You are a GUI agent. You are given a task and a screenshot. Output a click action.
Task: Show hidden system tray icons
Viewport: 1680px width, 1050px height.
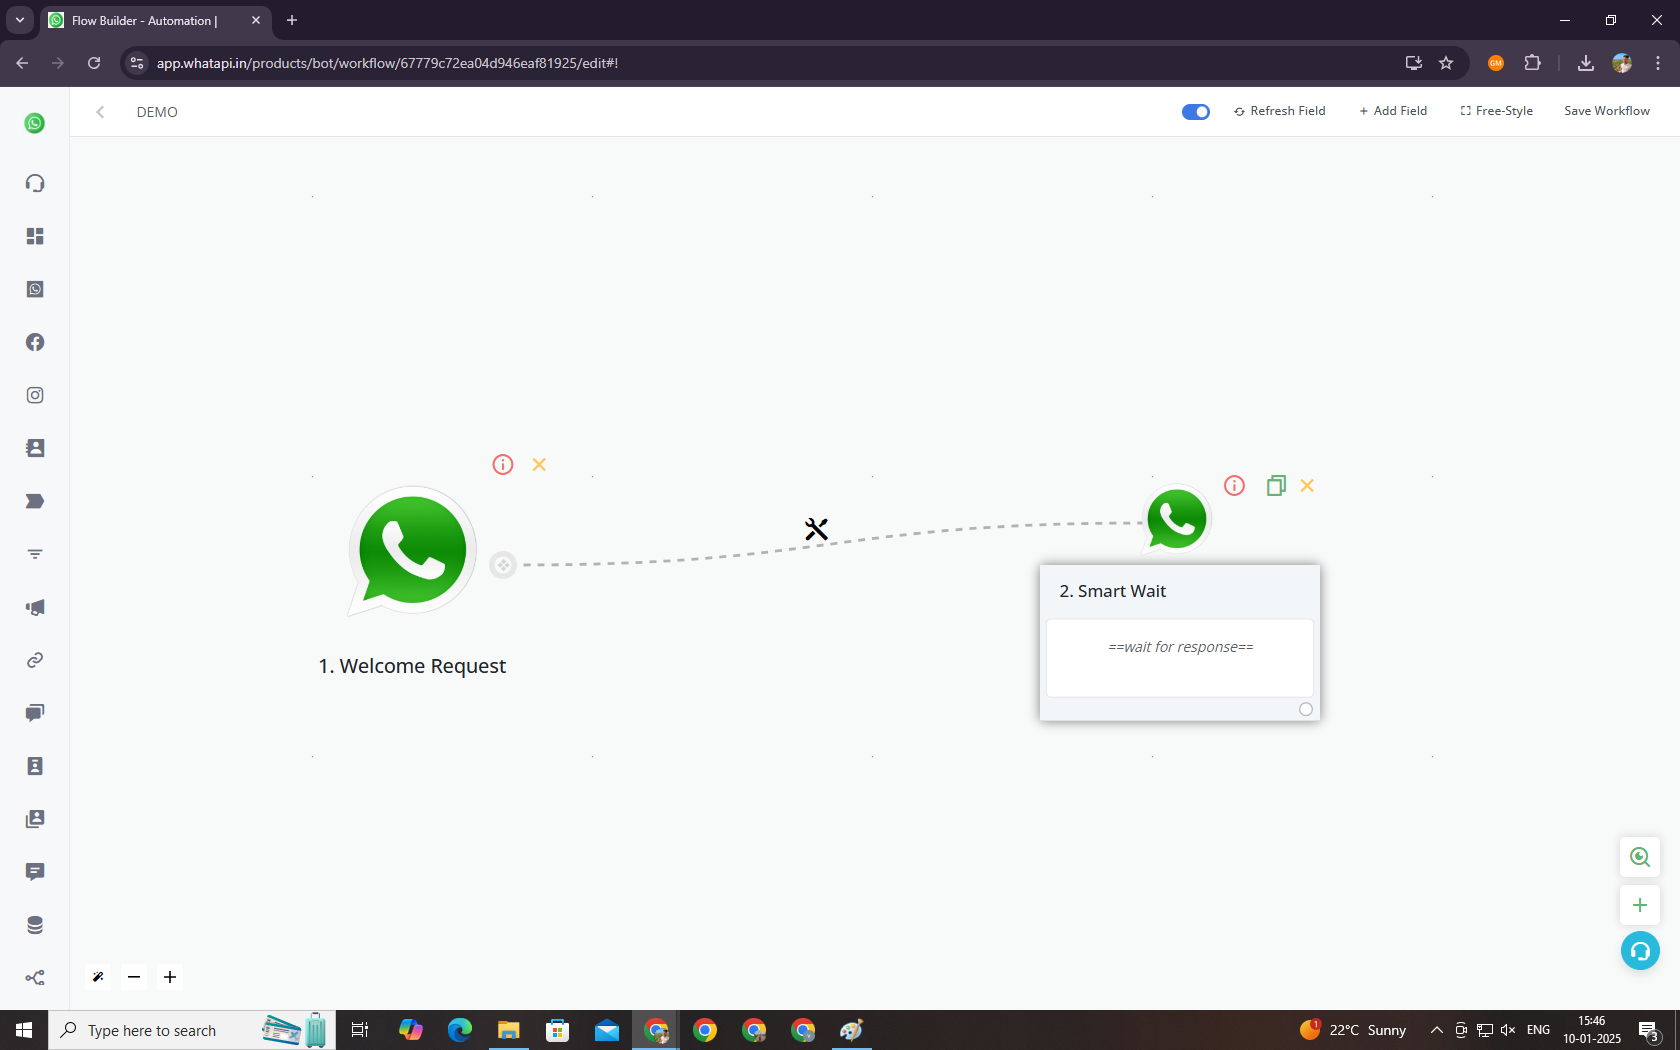click(1437, 1030)
